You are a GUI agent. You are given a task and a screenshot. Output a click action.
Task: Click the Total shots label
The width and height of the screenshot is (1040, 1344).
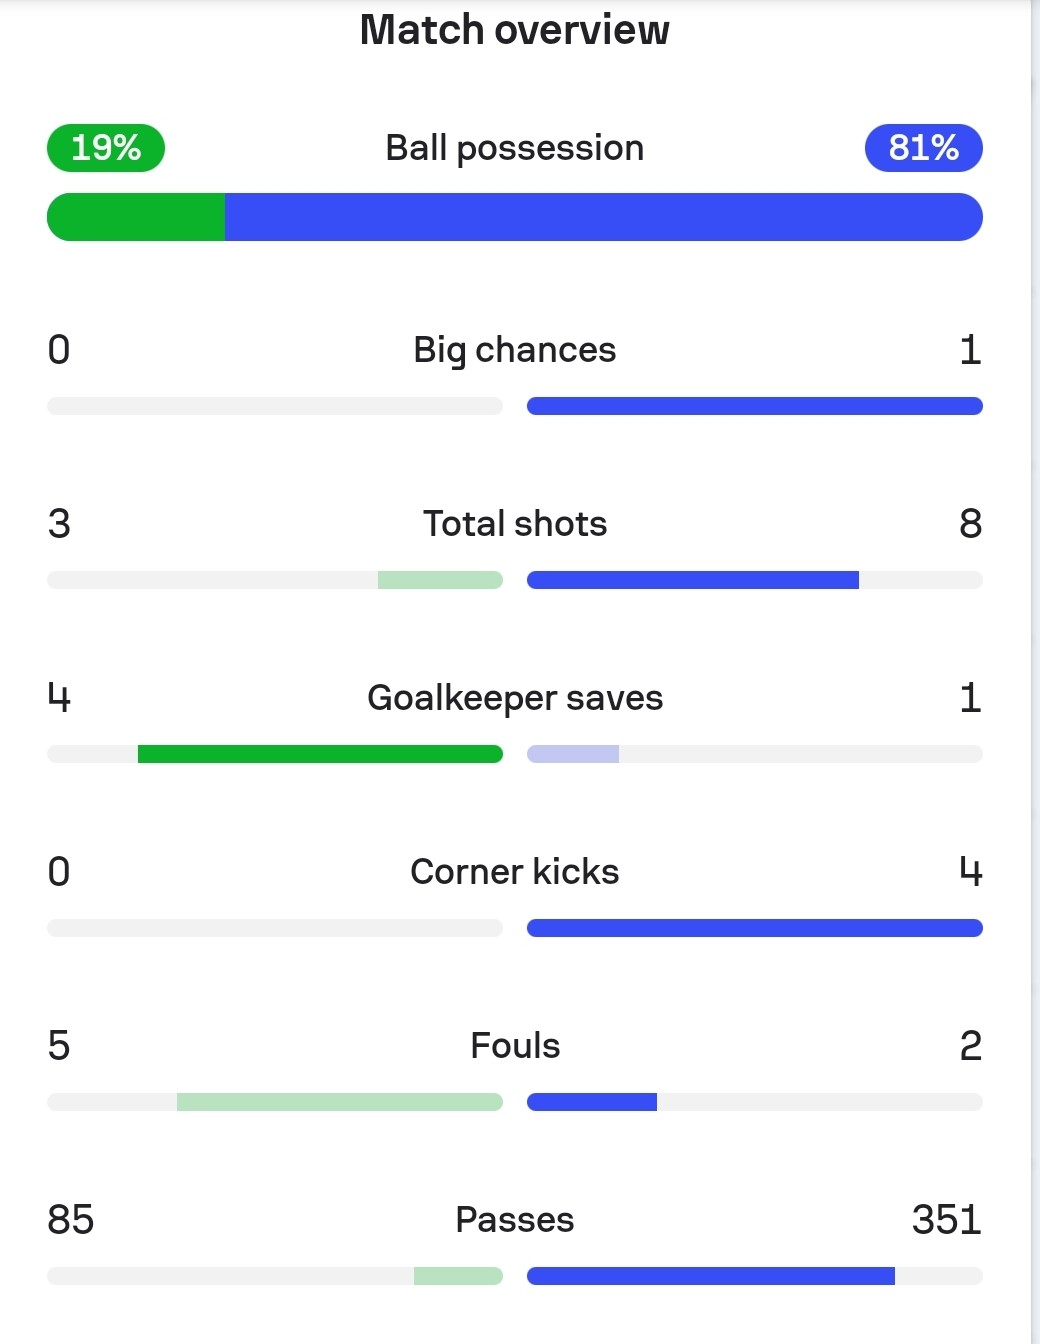(x=514, y=524)
